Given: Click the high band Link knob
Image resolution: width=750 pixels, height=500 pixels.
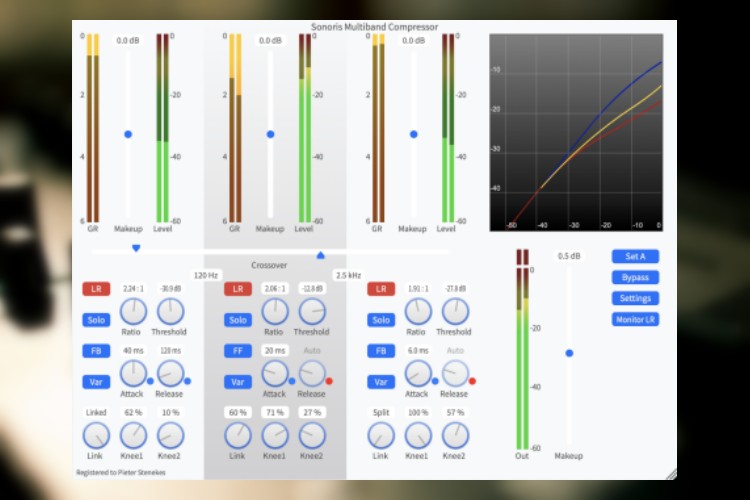Looking at the screenshot, I should pyautogui.click(x=381, y=436).
